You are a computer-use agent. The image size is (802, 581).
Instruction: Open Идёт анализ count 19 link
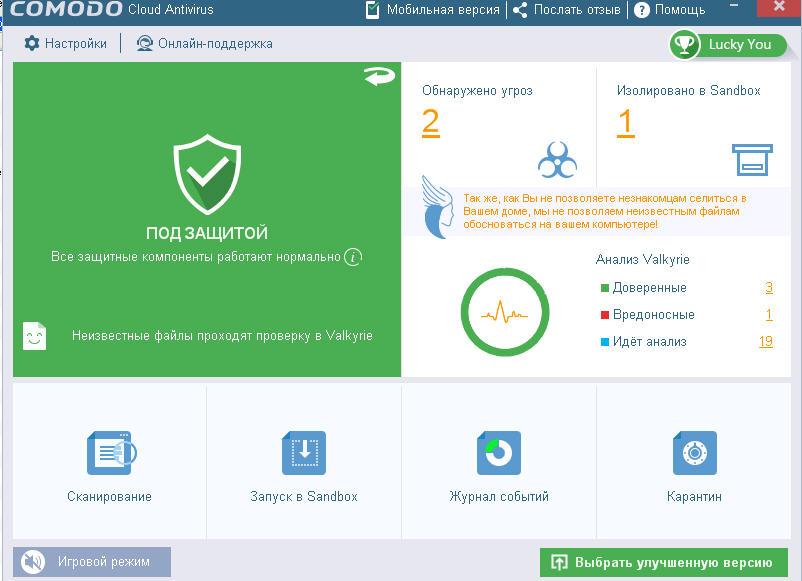(766, 342)
